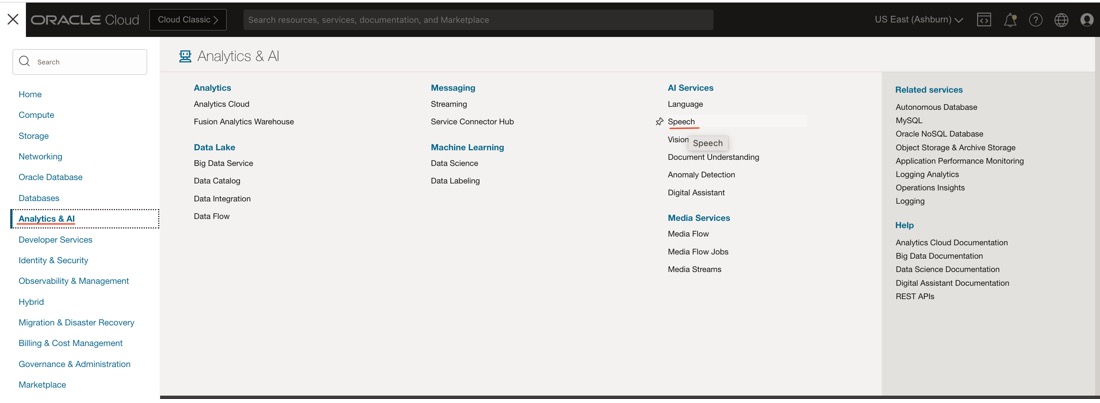Open Big Data Documentation help link

(939, 256)
